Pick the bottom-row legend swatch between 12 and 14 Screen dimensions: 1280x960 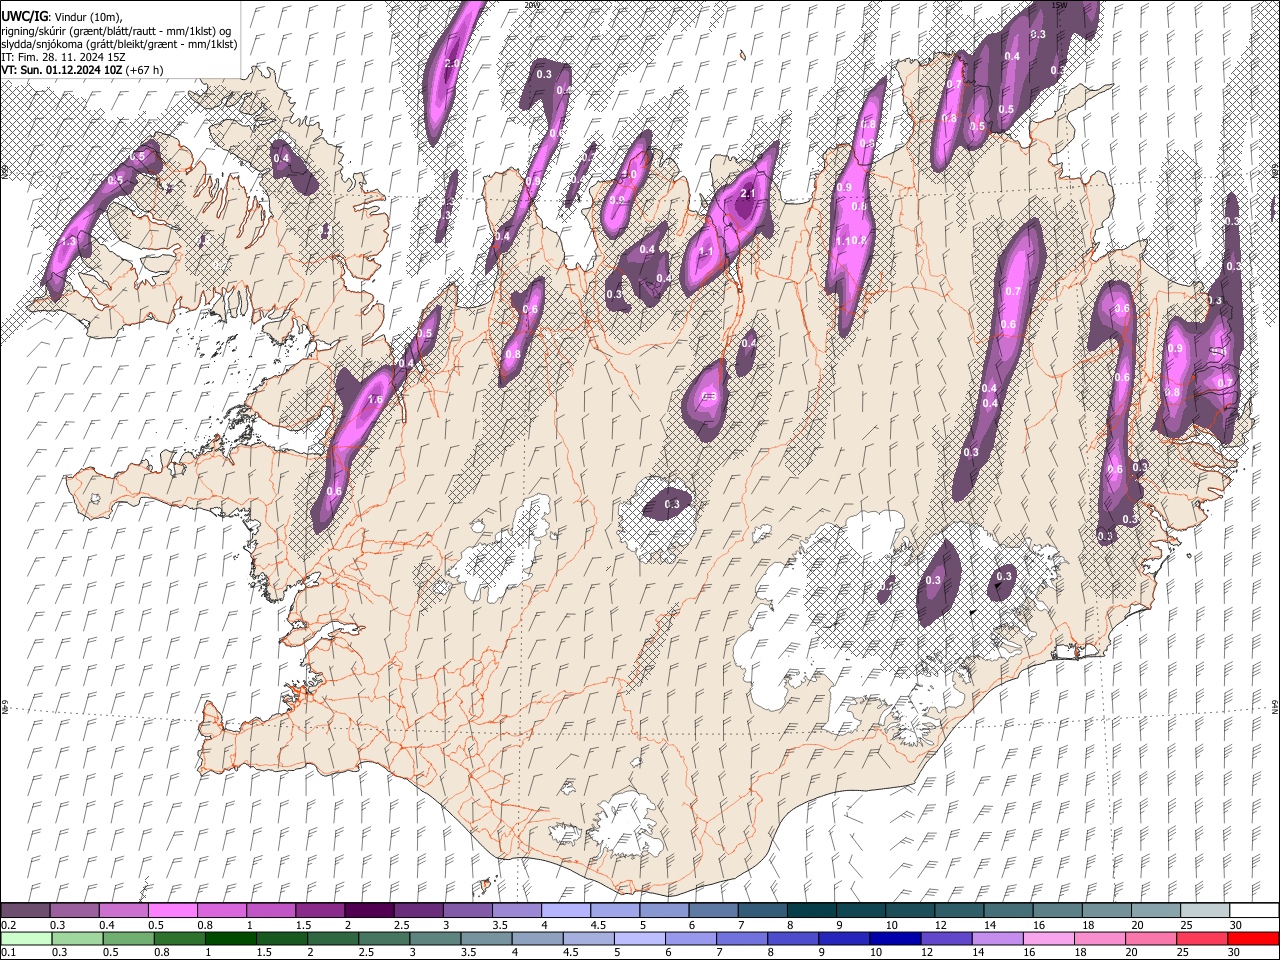(x=945, y=938)
